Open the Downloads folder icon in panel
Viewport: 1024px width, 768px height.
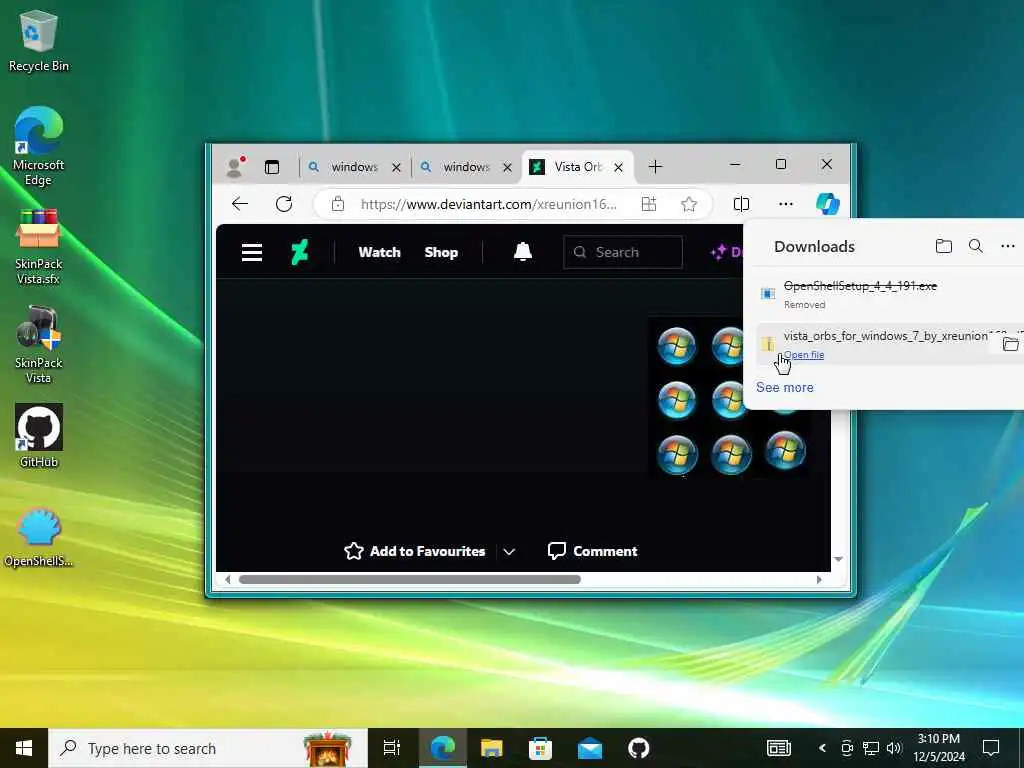[944, 246]
